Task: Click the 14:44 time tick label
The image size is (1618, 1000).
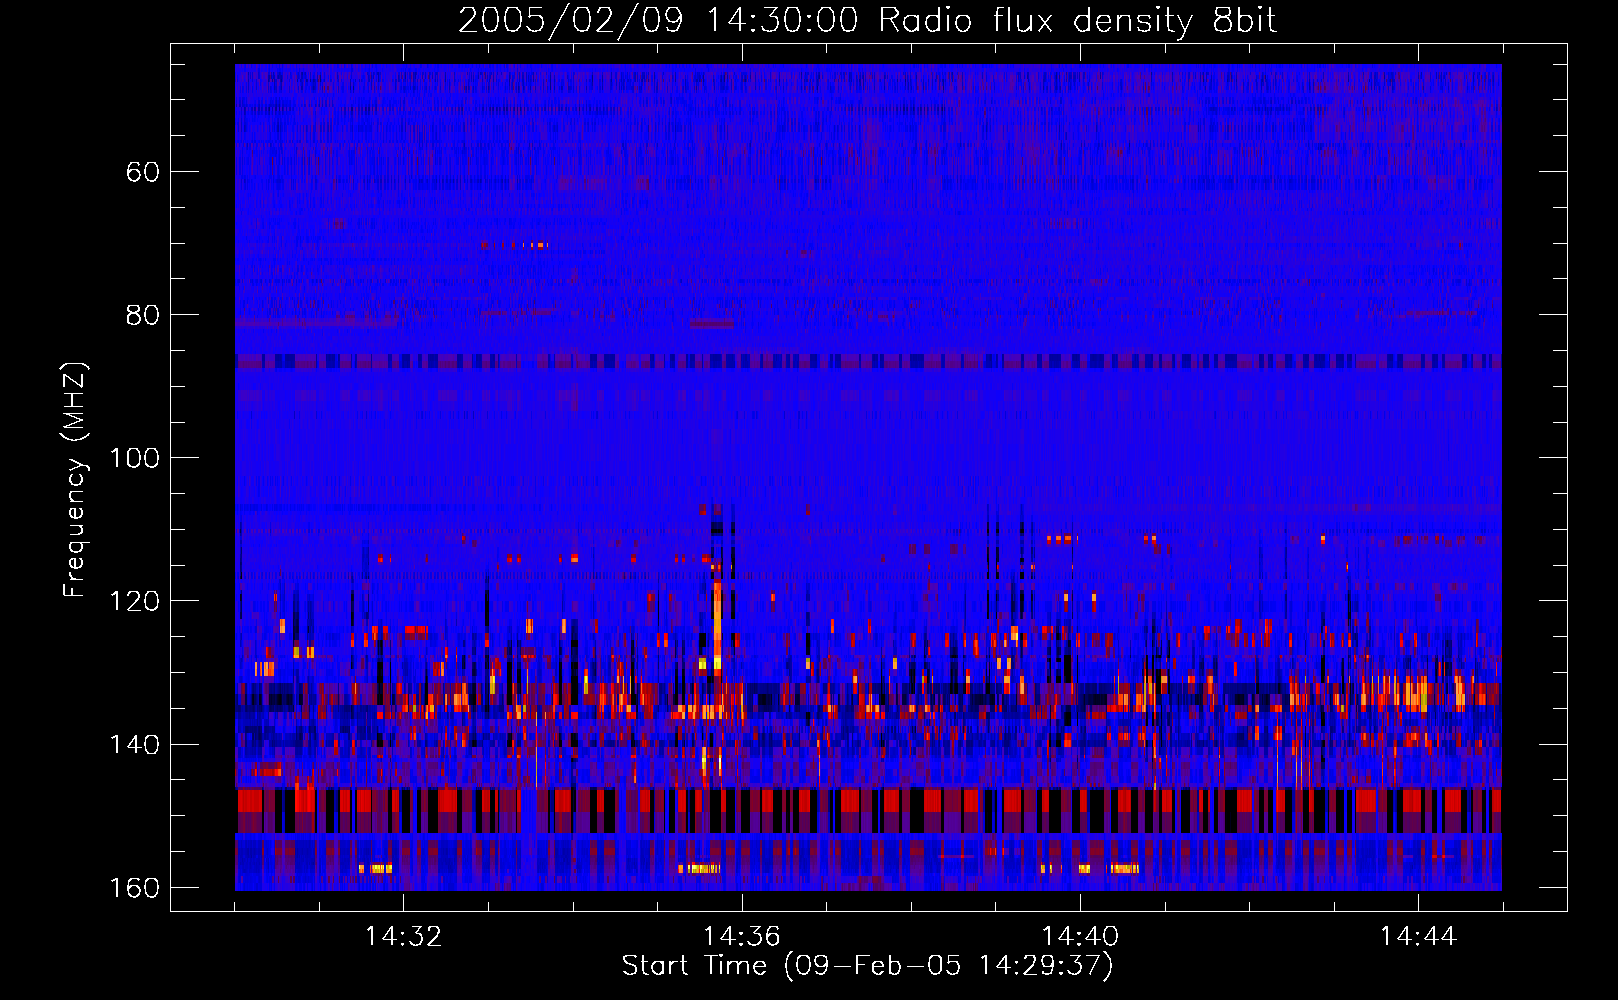Action: 1418,937
